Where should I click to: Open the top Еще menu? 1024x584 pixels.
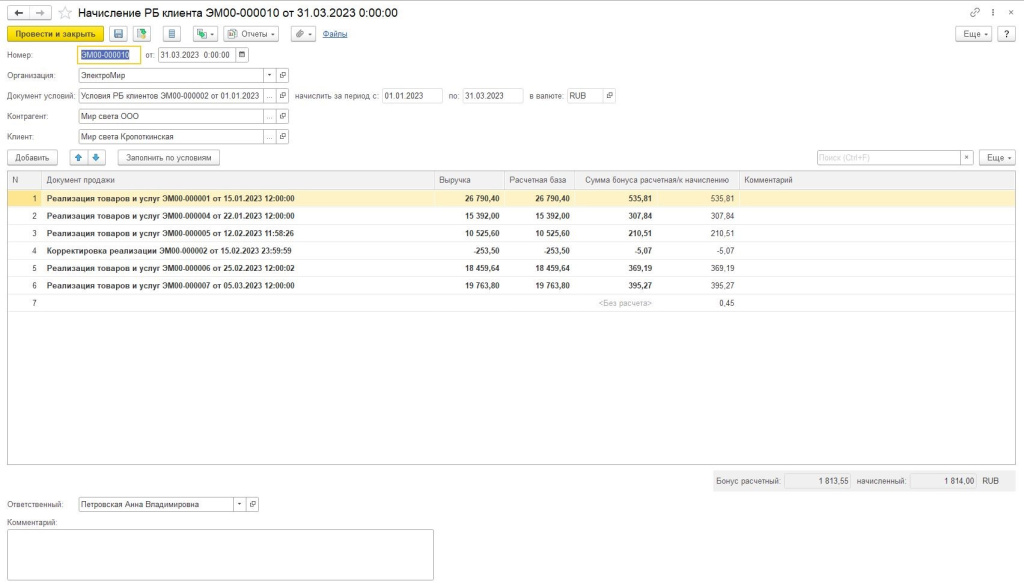pyautogui.click(x=973, y=34)
